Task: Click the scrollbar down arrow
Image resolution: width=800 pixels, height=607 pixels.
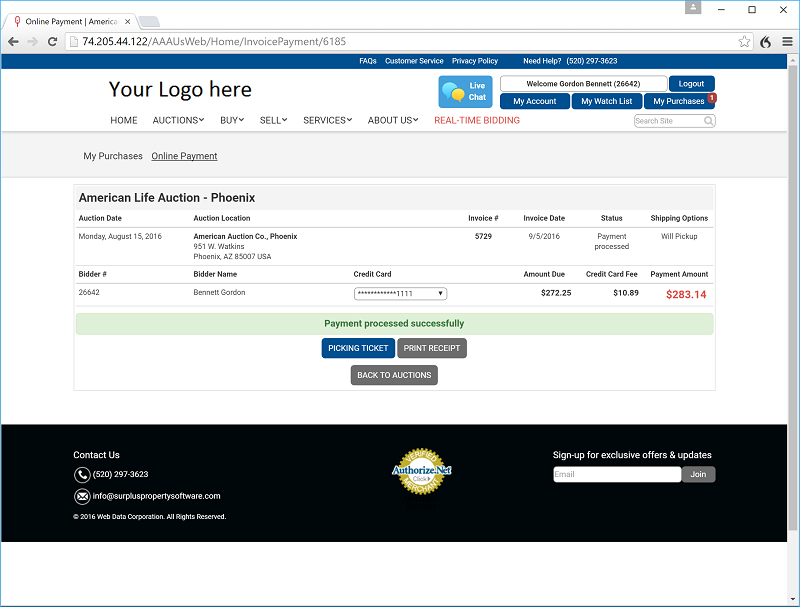Action: (x=793, y=599)
